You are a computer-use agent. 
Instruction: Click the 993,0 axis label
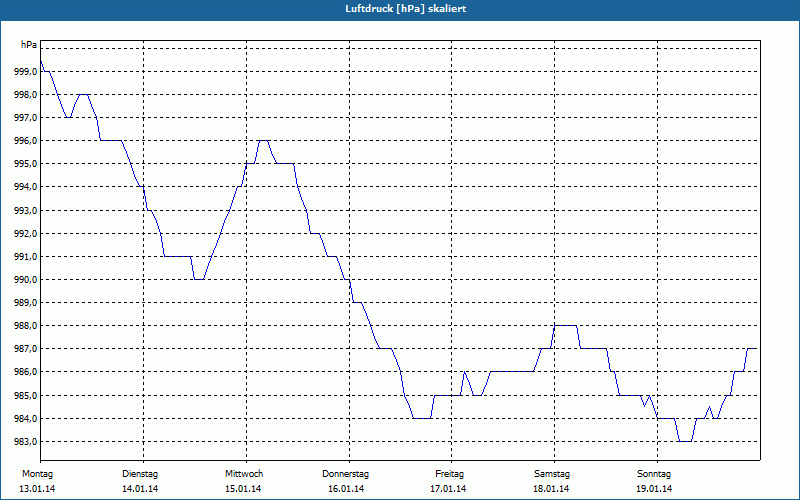coord(26,211)
